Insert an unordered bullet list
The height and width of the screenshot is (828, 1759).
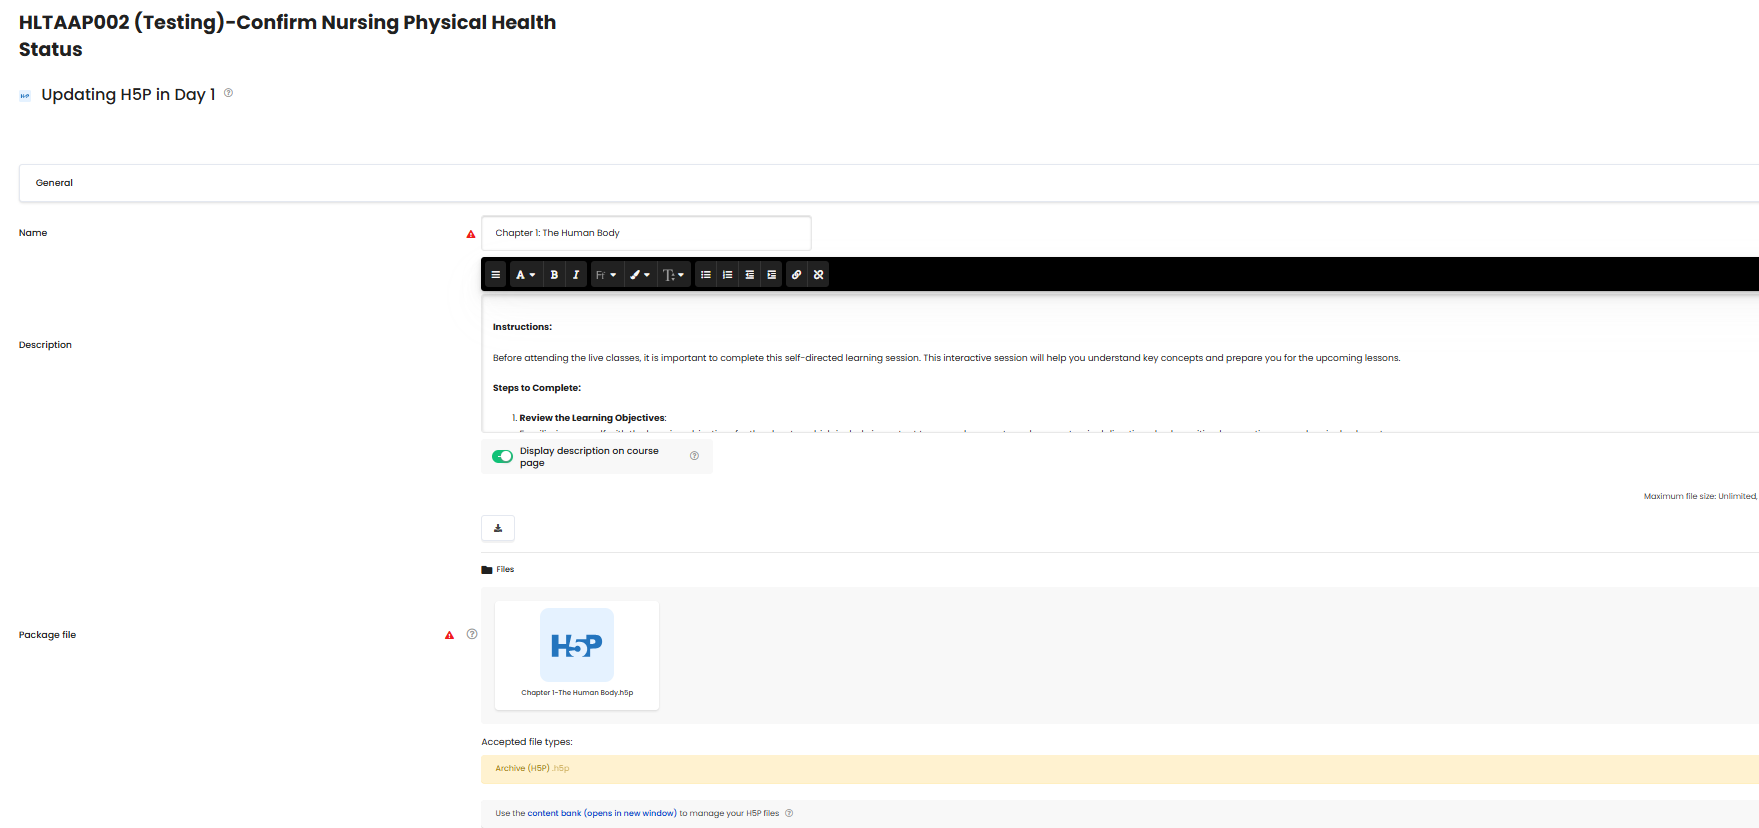click(706, 275)
